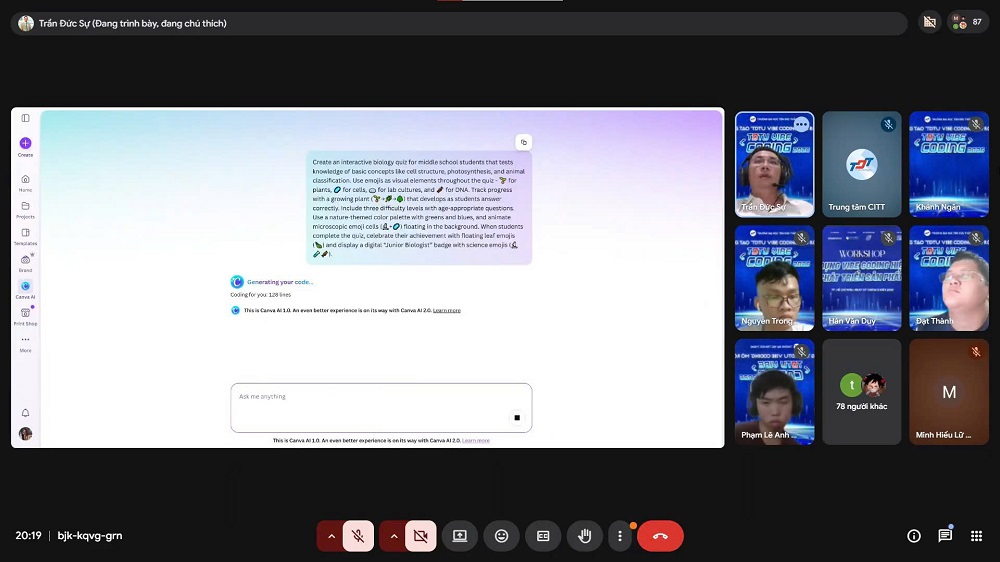Open Canva account profile avatar
1000x562 pixels.
[26, 434]
